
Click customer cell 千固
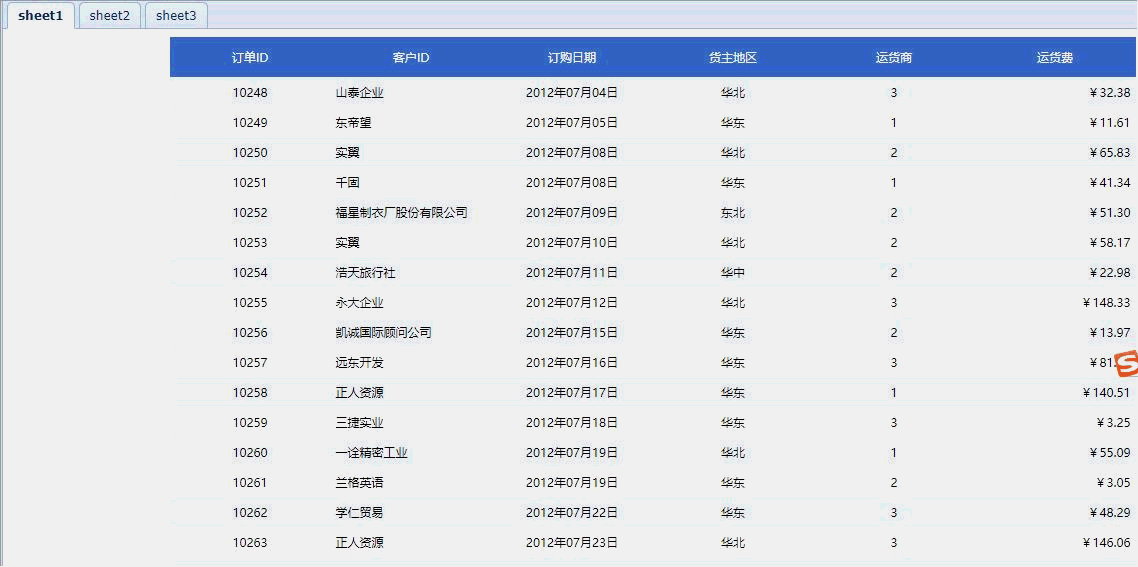(x=348, y=183)
